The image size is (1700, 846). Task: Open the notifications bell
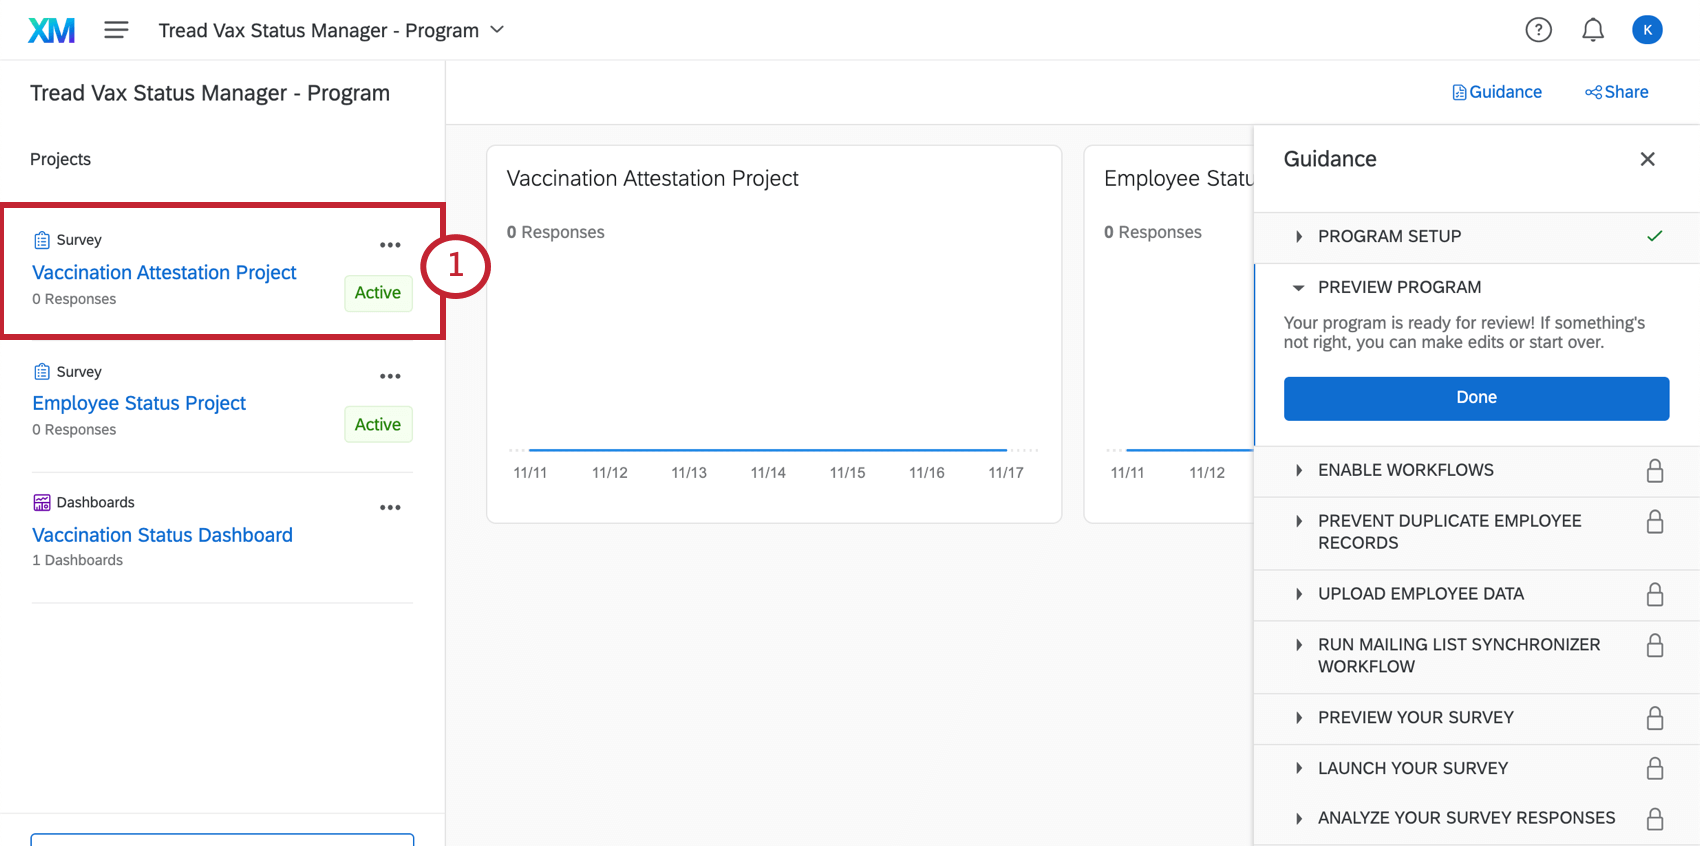[x=1593, y=30]
